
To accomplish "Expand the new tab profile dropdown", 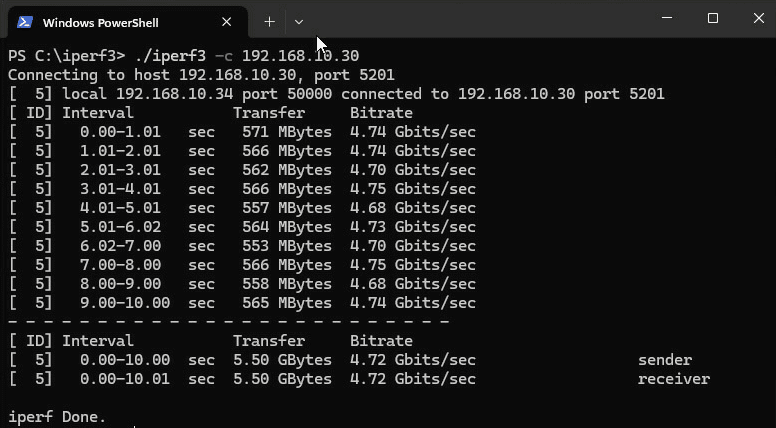I will click(x=298, y=21).
